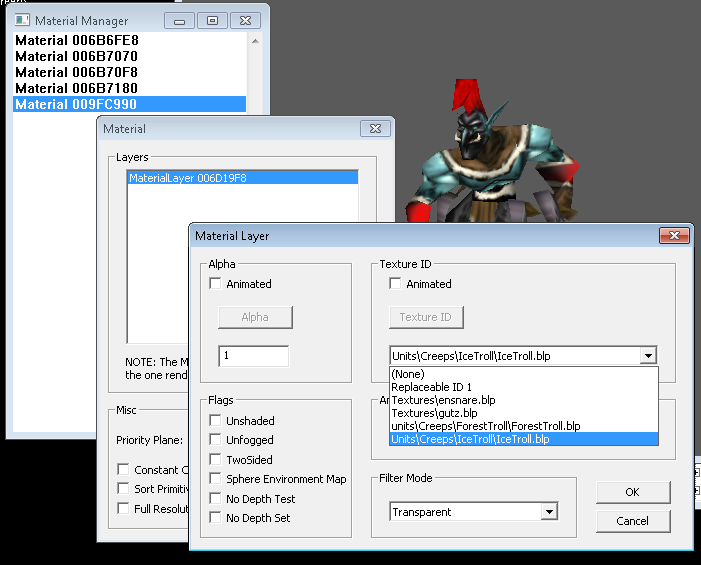The width and height of the screenshot is (701, 565).
Task: Click the disabled Texture ID button
Action: [x=426, y=317]
